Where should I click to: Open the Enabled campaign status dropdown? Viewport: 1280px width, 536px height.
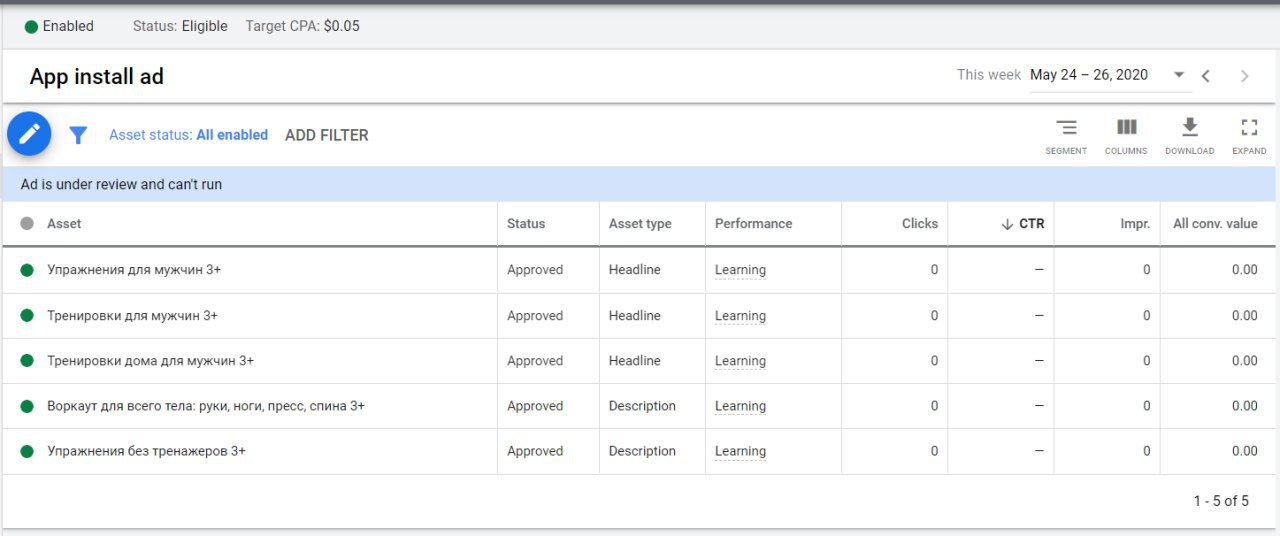(60, 26)
